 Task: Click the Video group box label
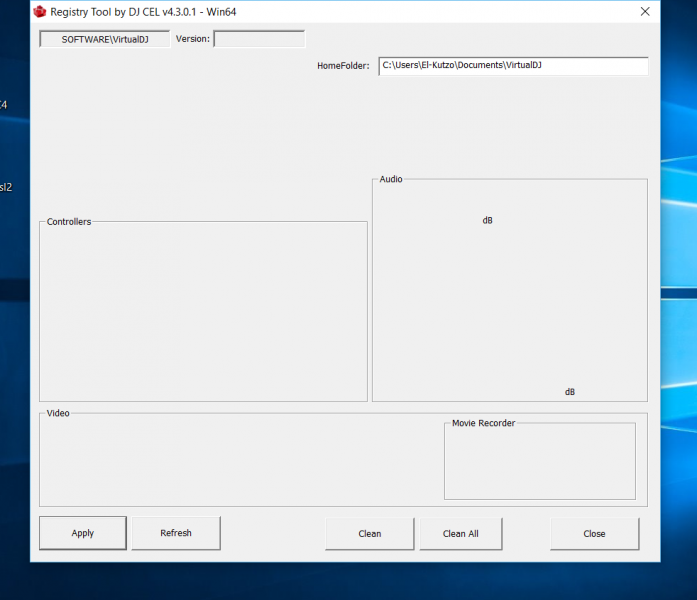[x=58, y=413]
